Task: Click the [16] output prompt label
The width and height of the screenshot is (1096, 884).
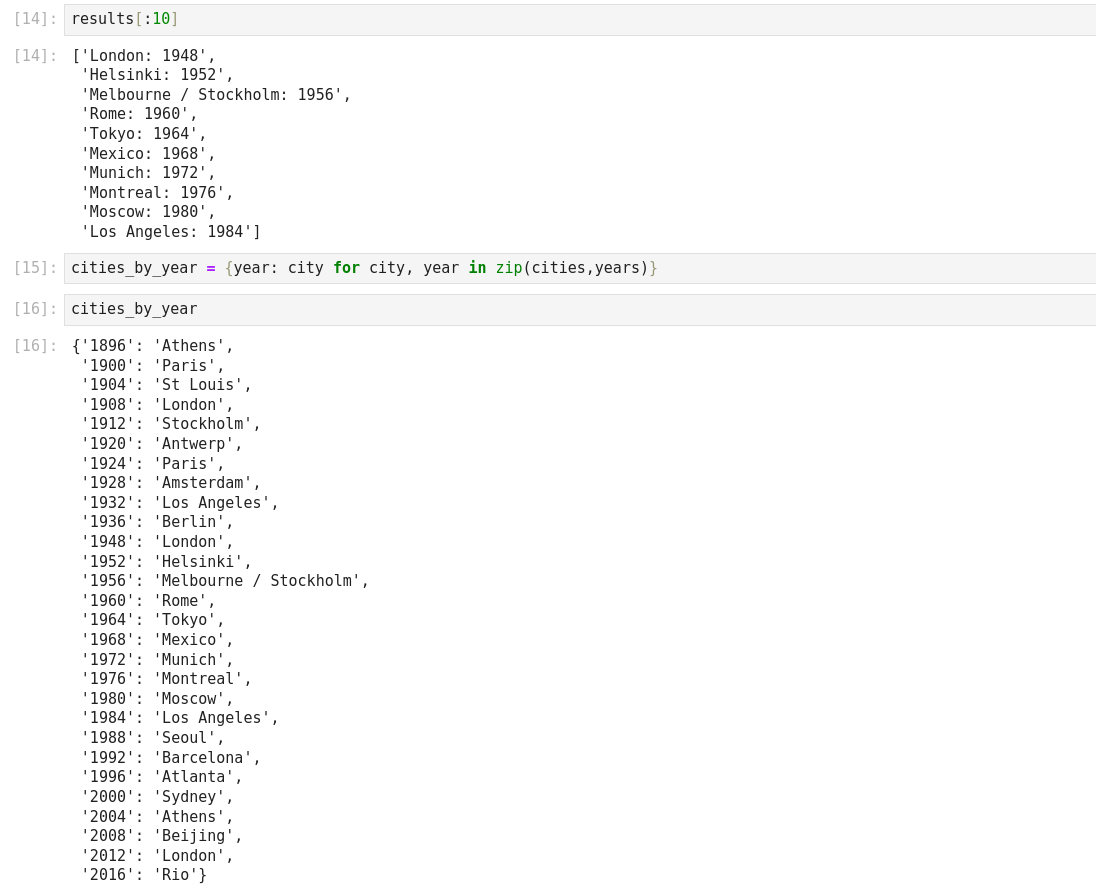Action: click(x=35, y=346)
